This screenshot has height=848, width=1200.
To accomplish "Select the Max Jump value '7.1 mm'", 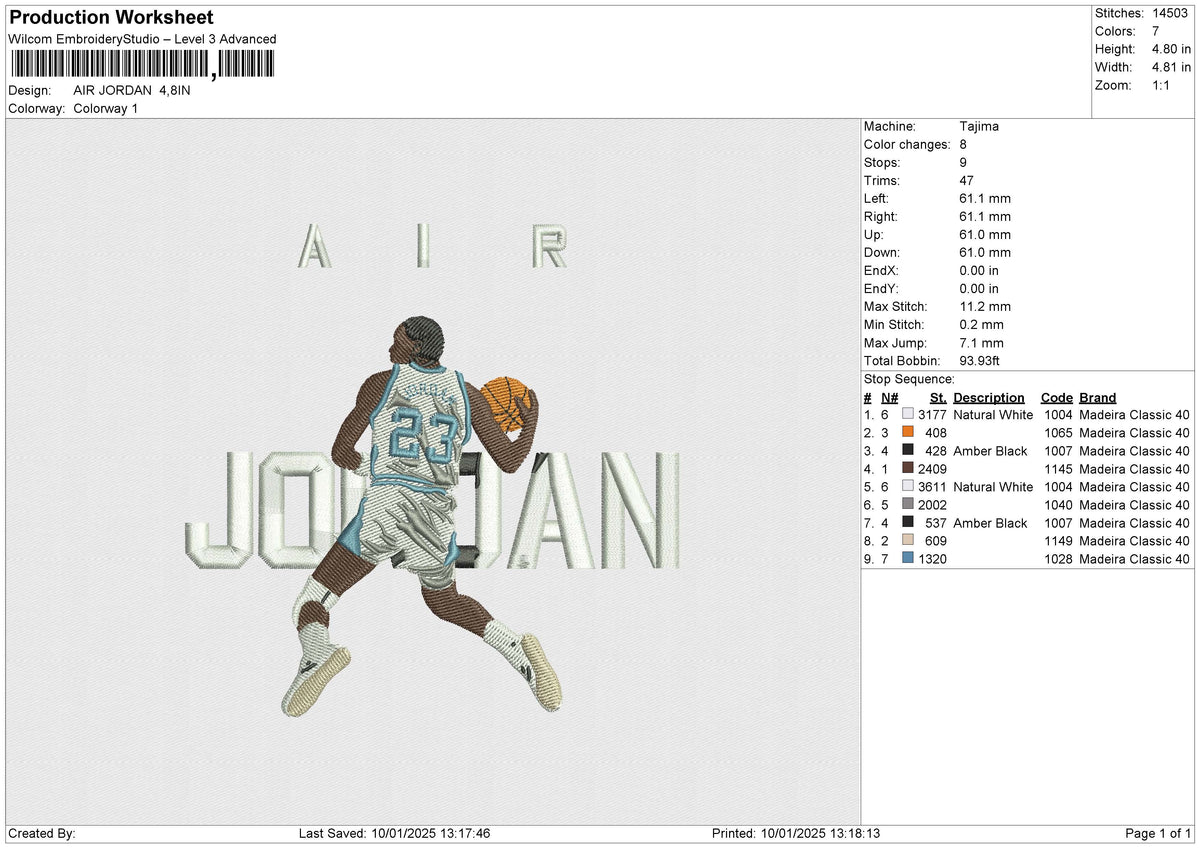I will coord(981,342).
